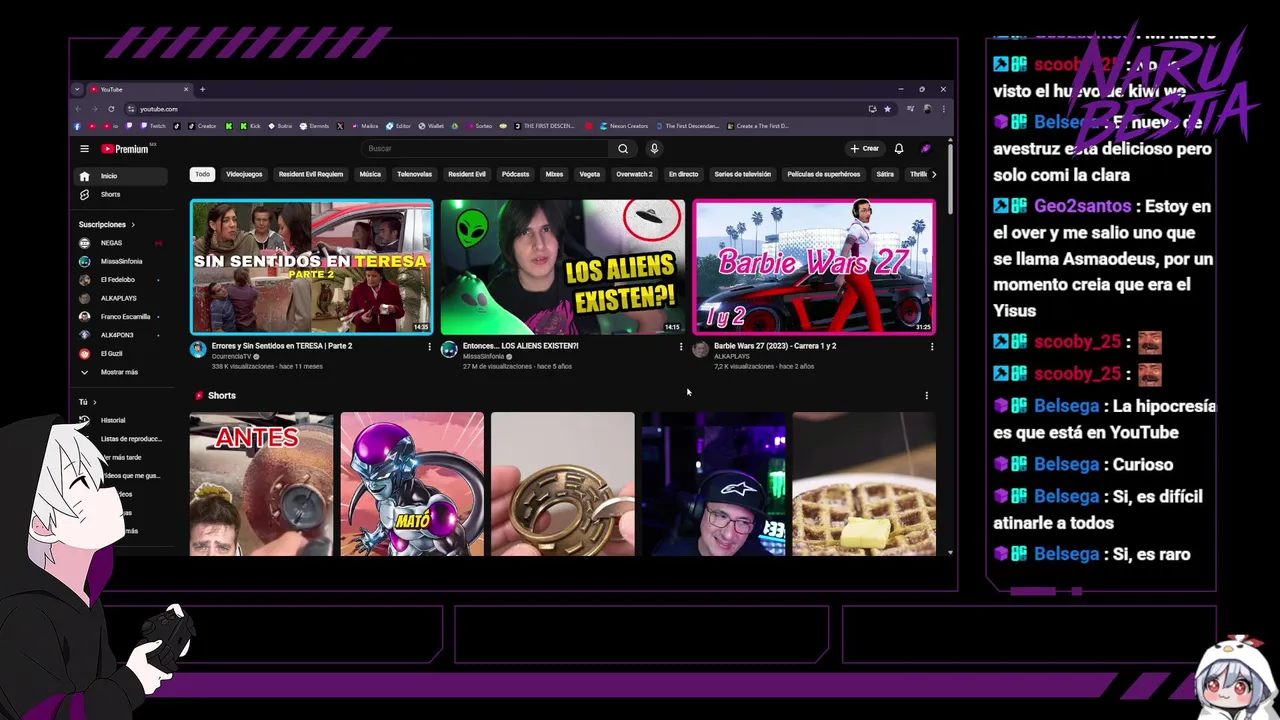
Task: Open the El Guzii subscription
Action: click(122, 353)
